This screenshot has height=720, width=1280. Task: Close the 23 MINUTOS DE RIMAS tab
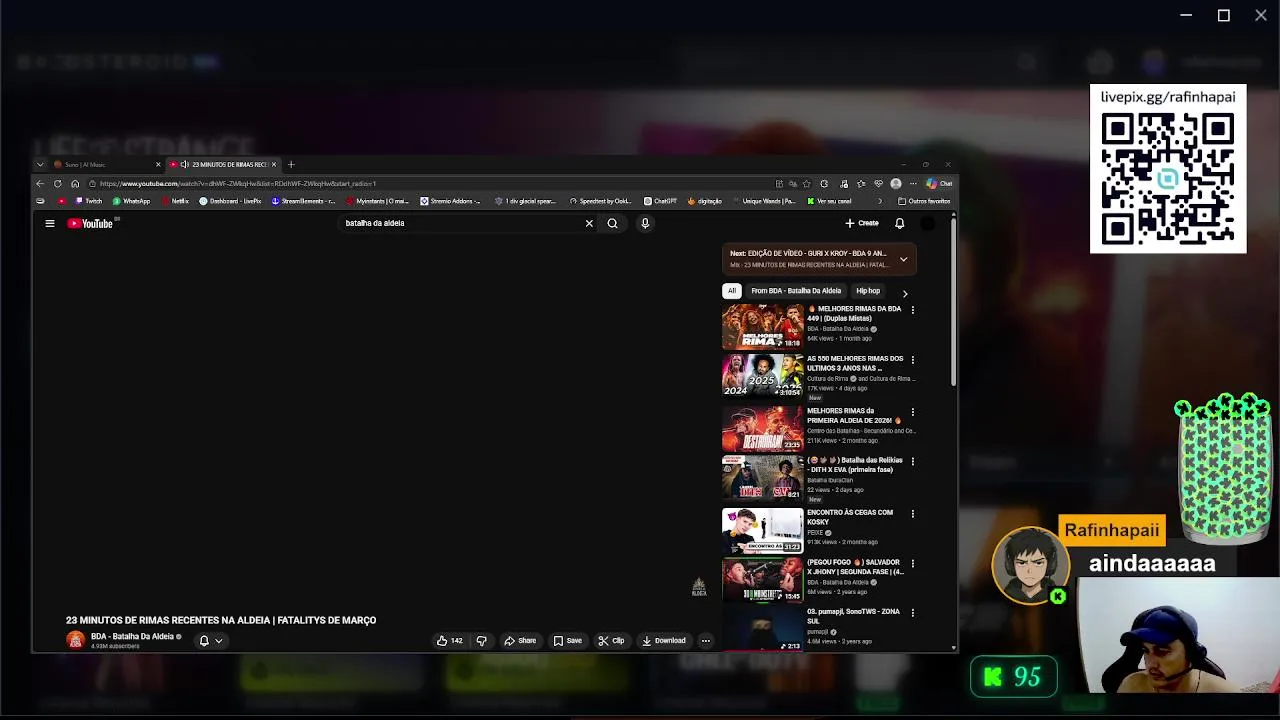pos(274,164)
